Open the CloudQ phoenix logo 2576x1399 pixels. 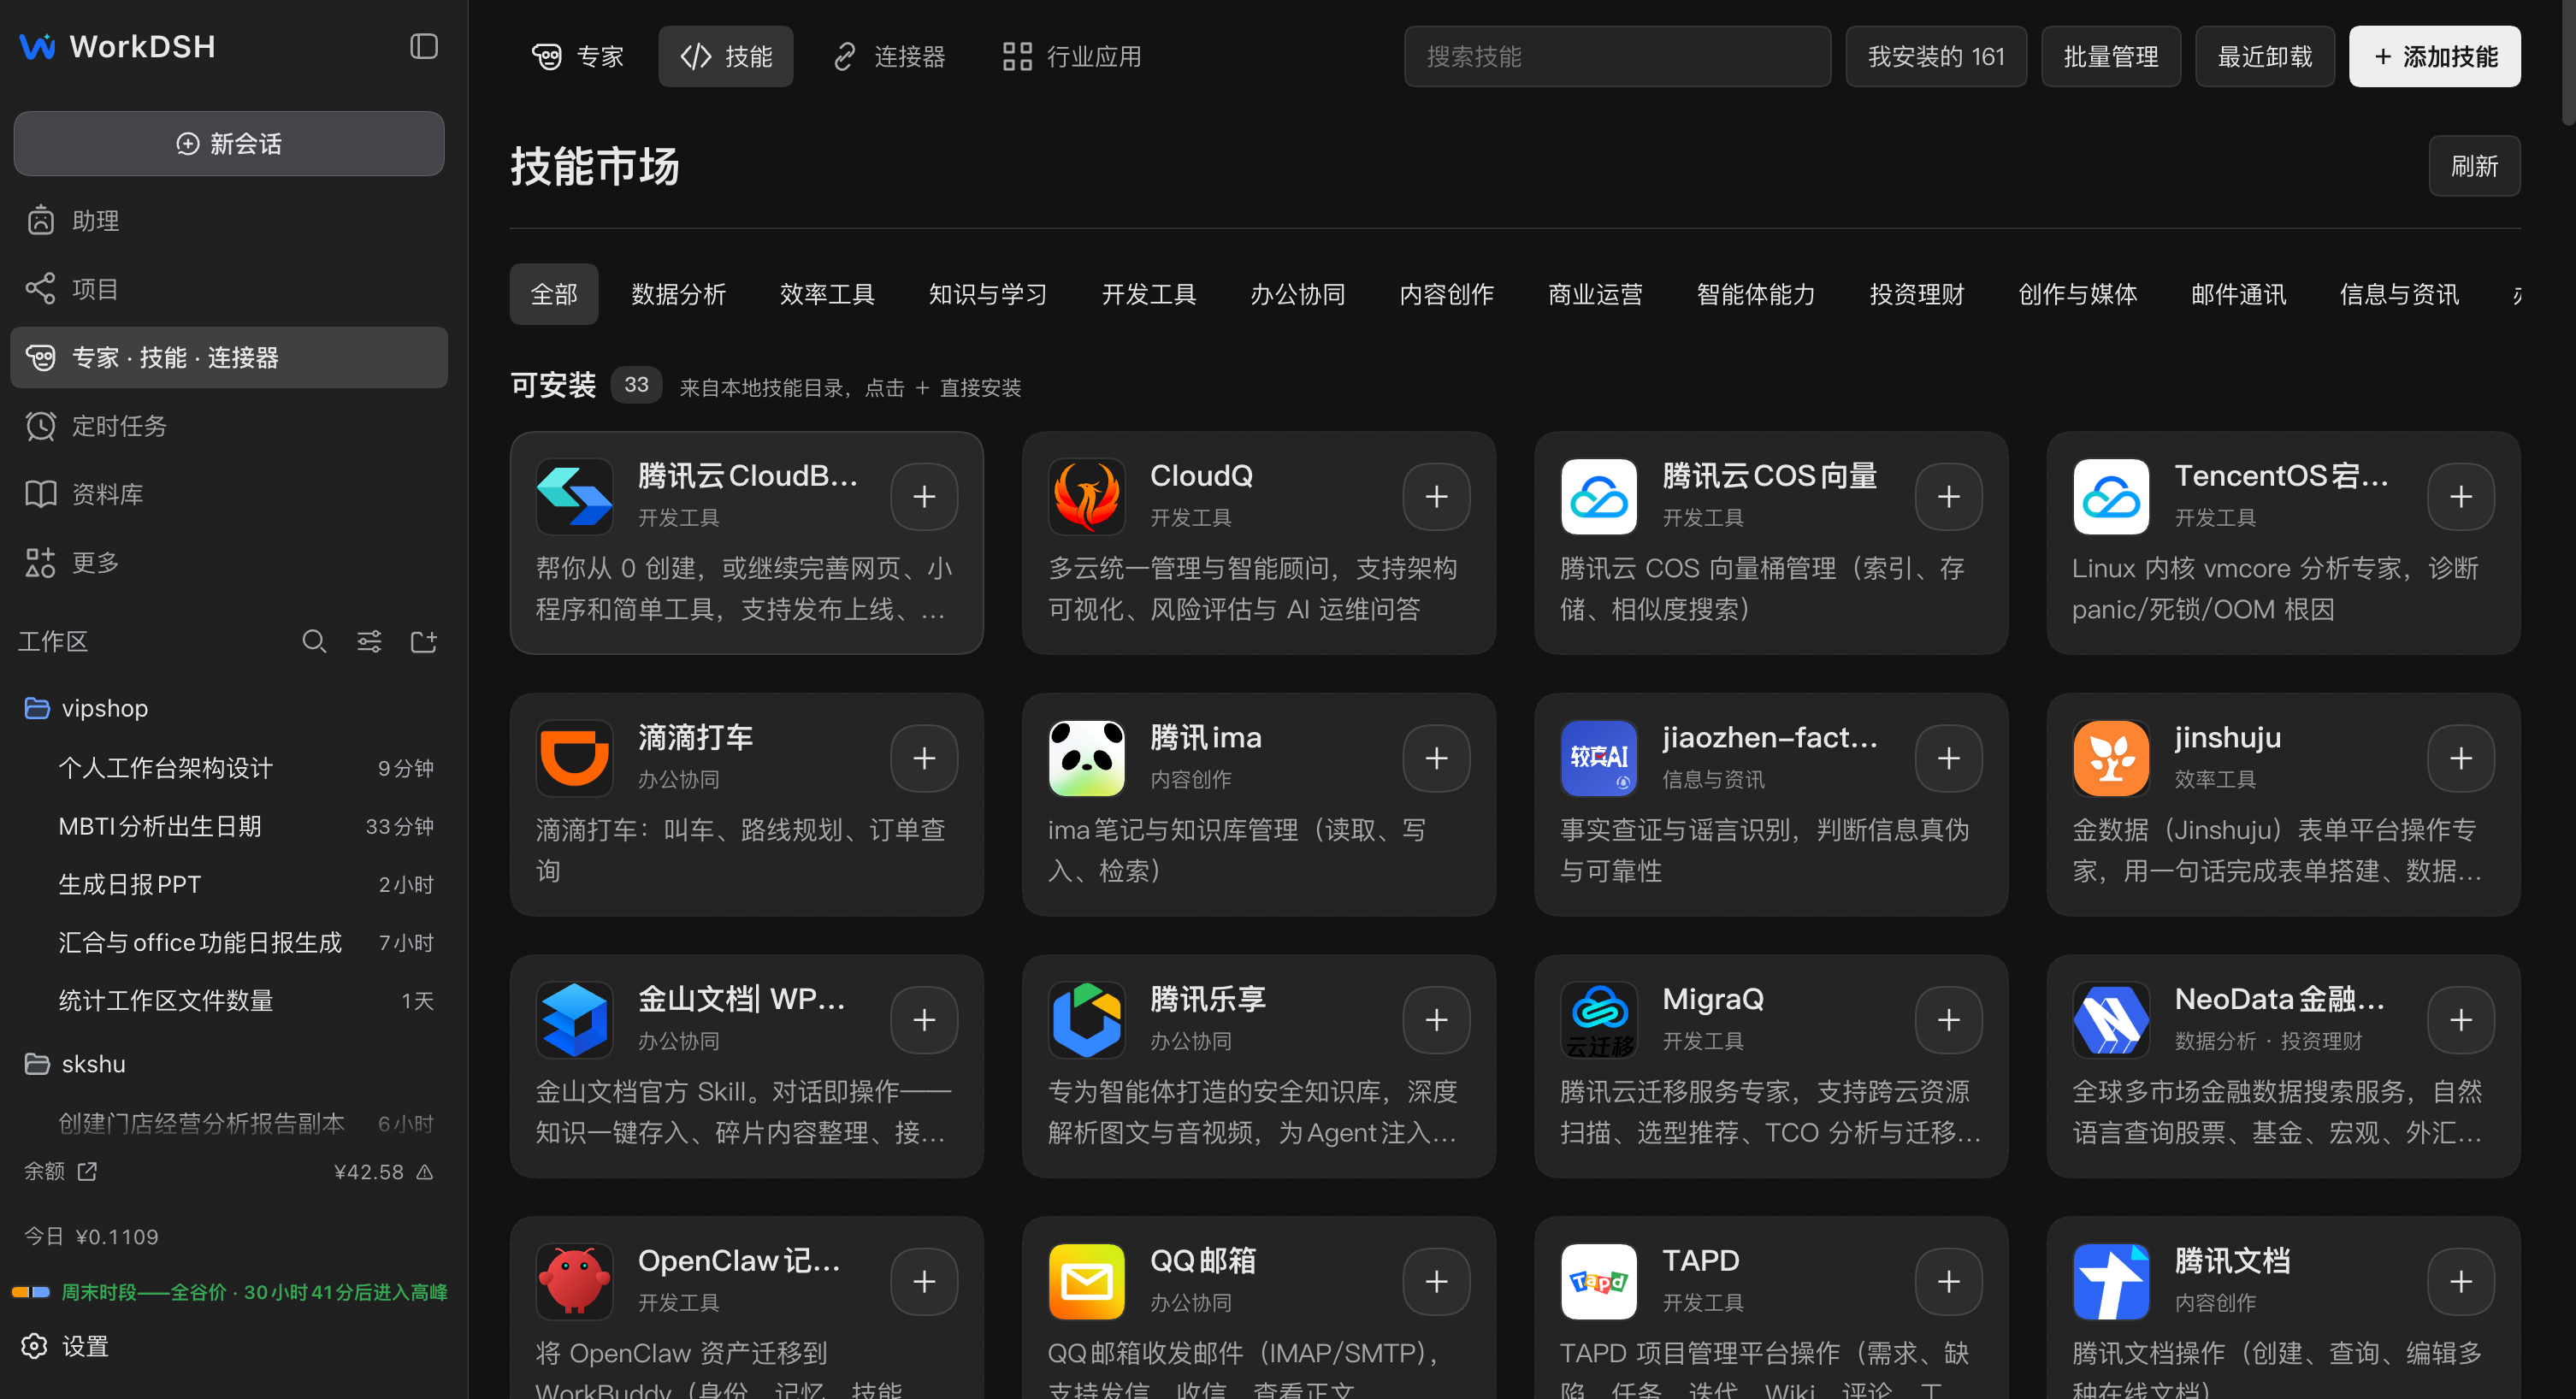pos(1086,496)
